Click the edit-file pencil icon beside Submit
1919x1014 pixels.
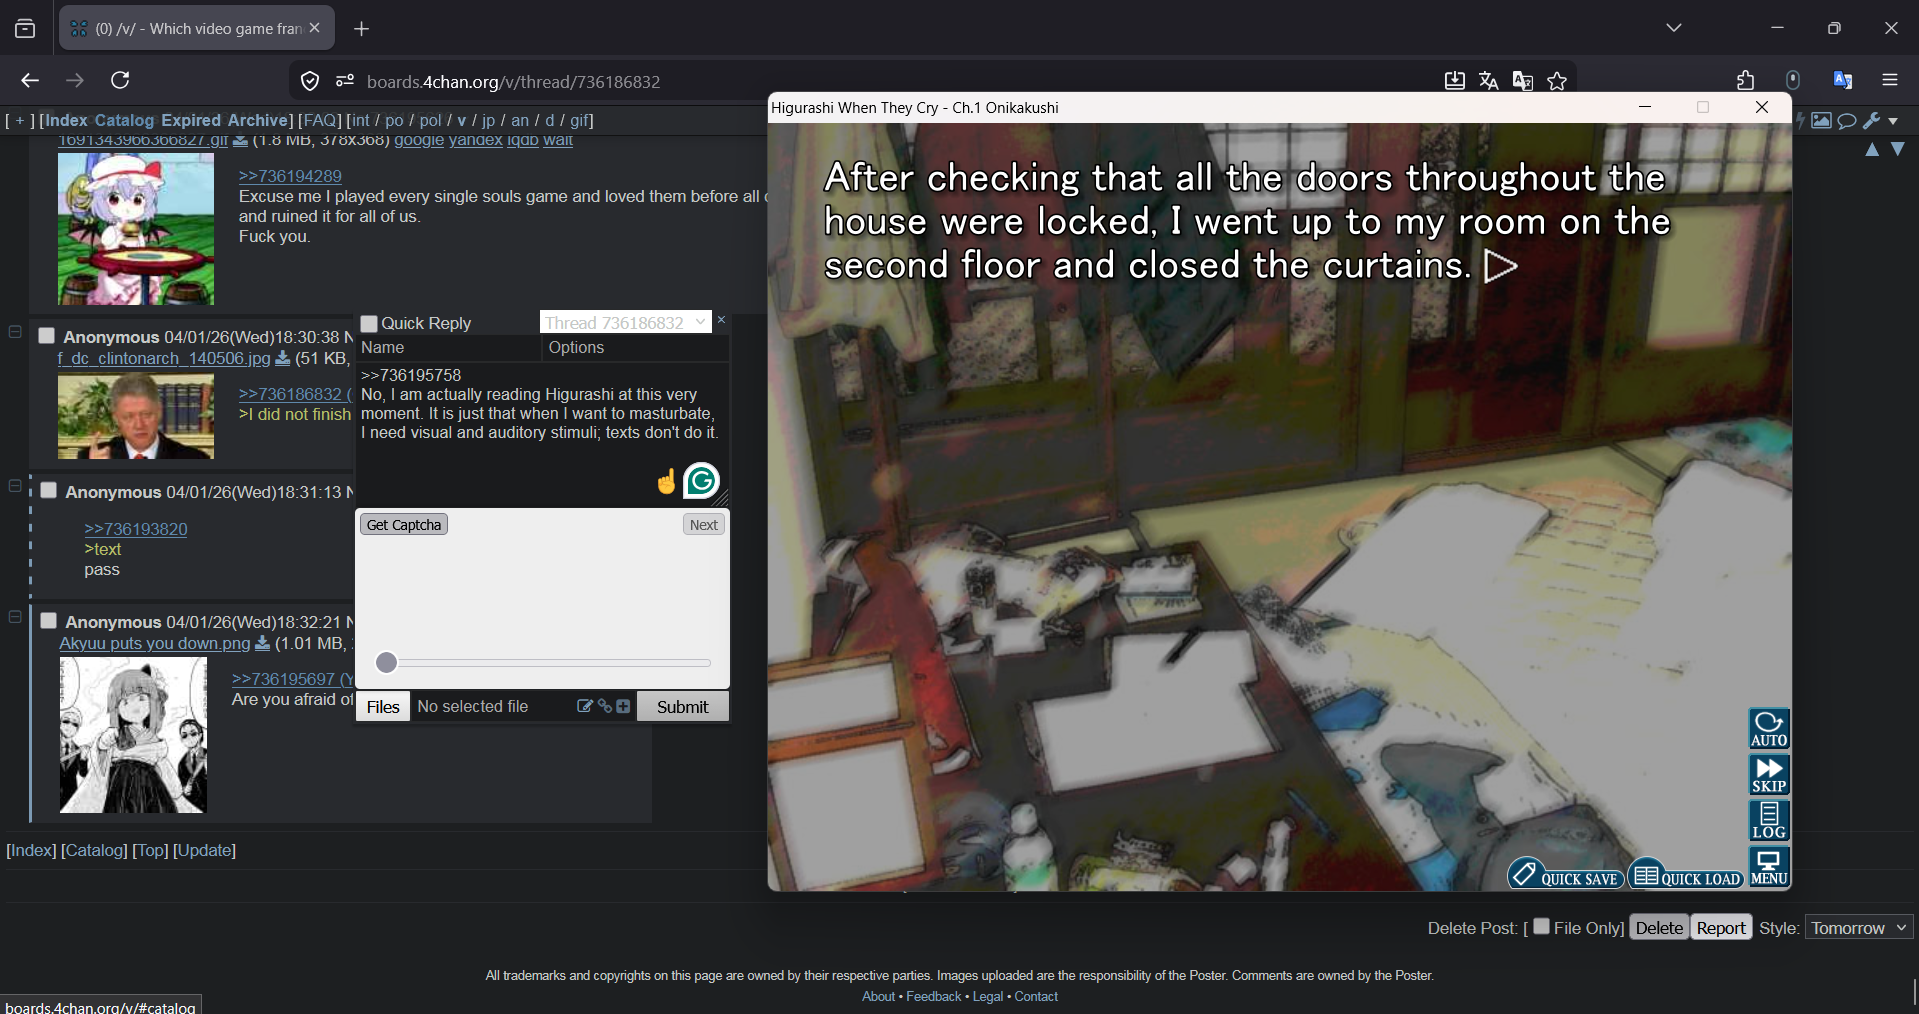(585, 706)
